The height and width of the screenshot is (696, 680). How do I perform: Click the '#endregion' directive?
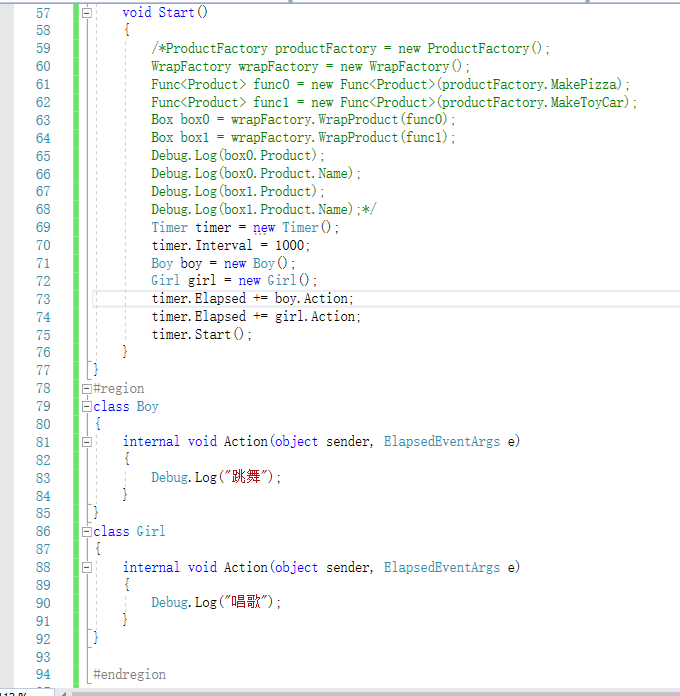coord(129,675)
